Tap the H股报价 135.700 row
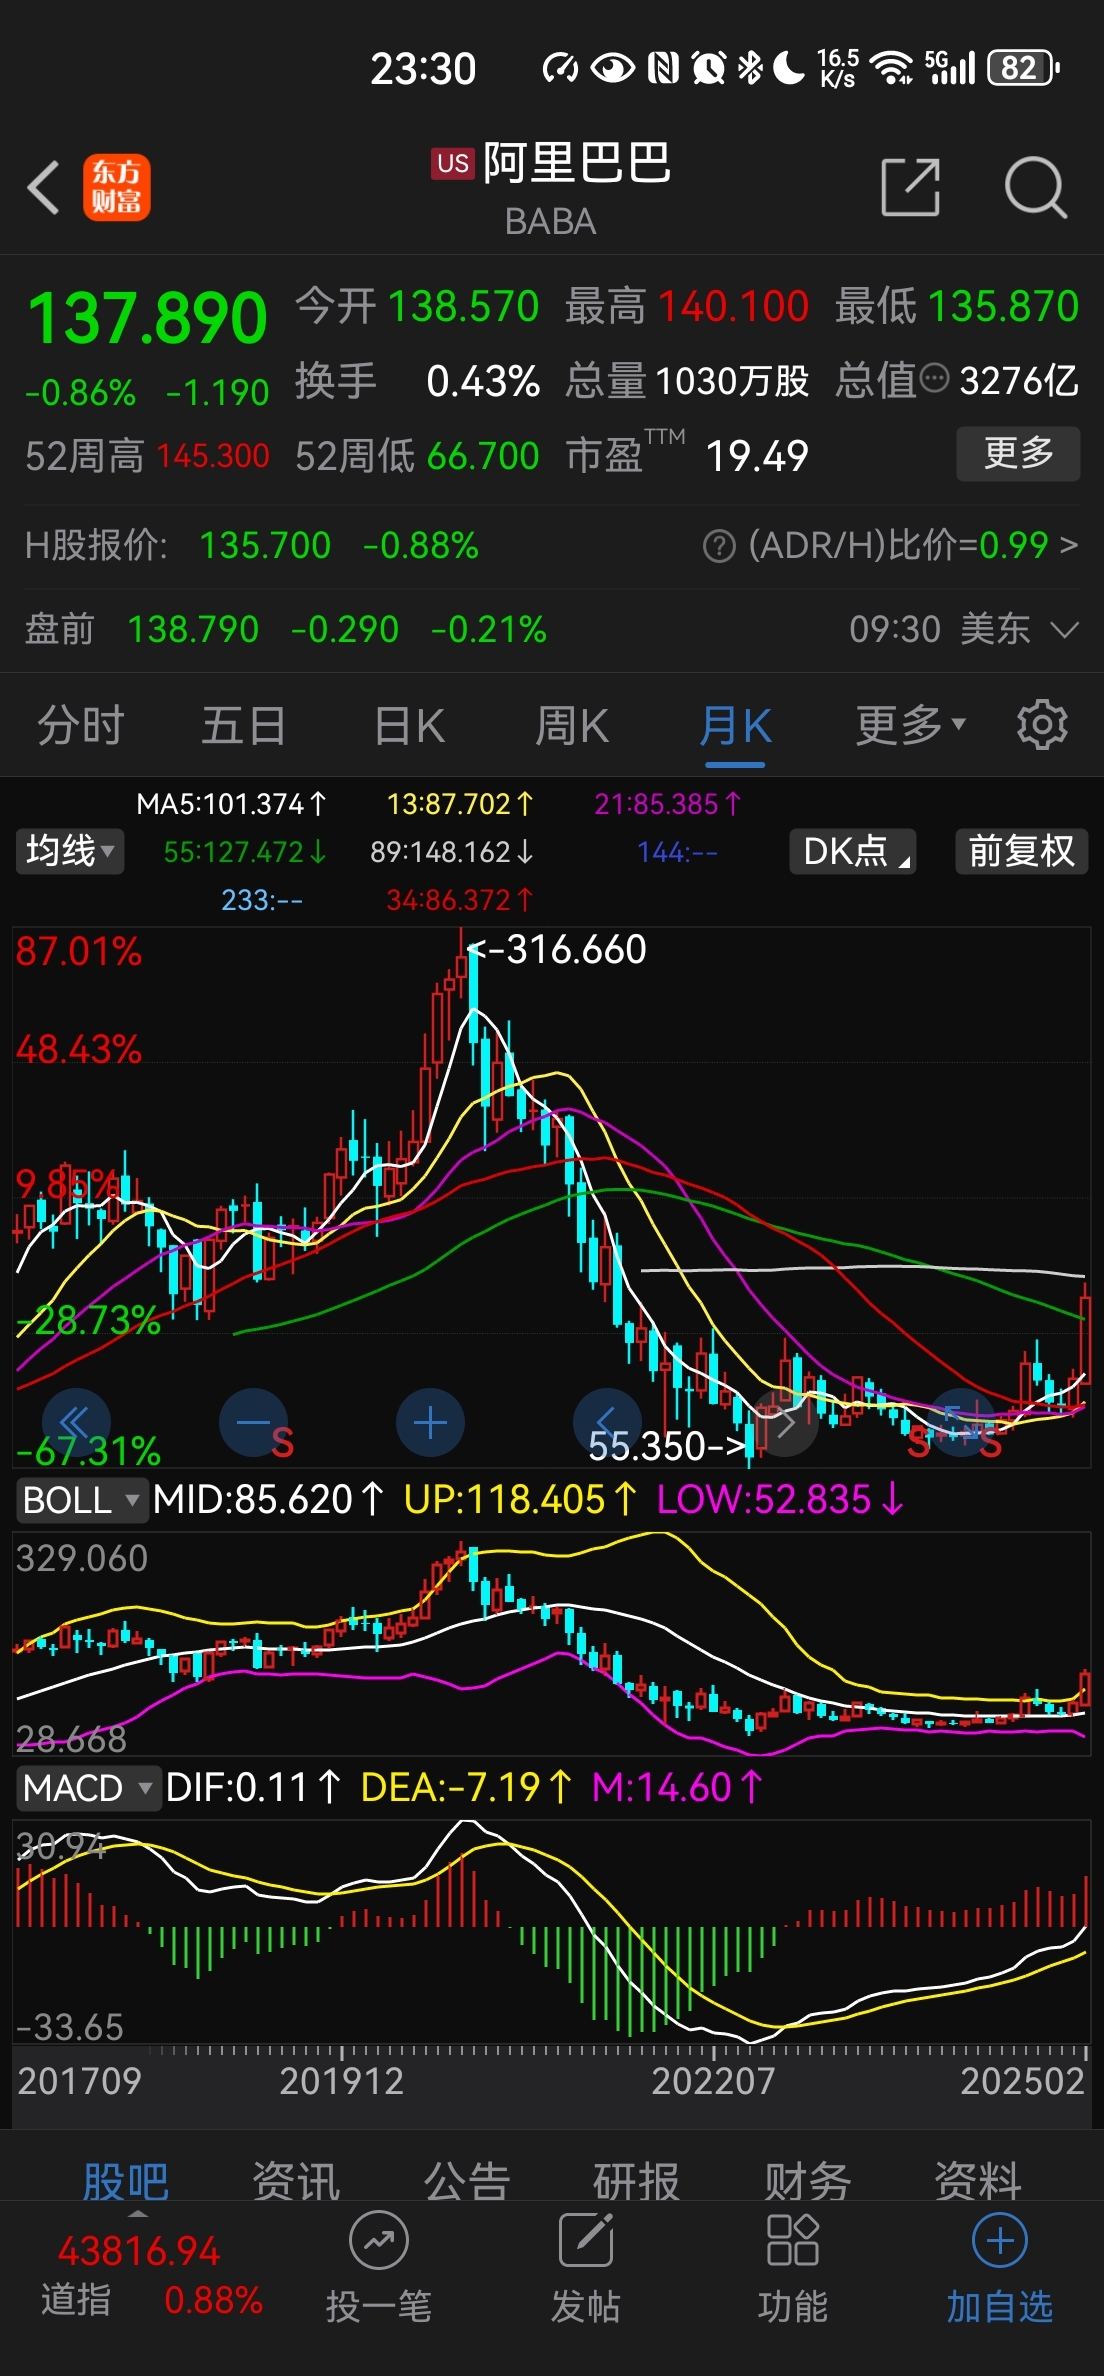 (x=252, y=546)
